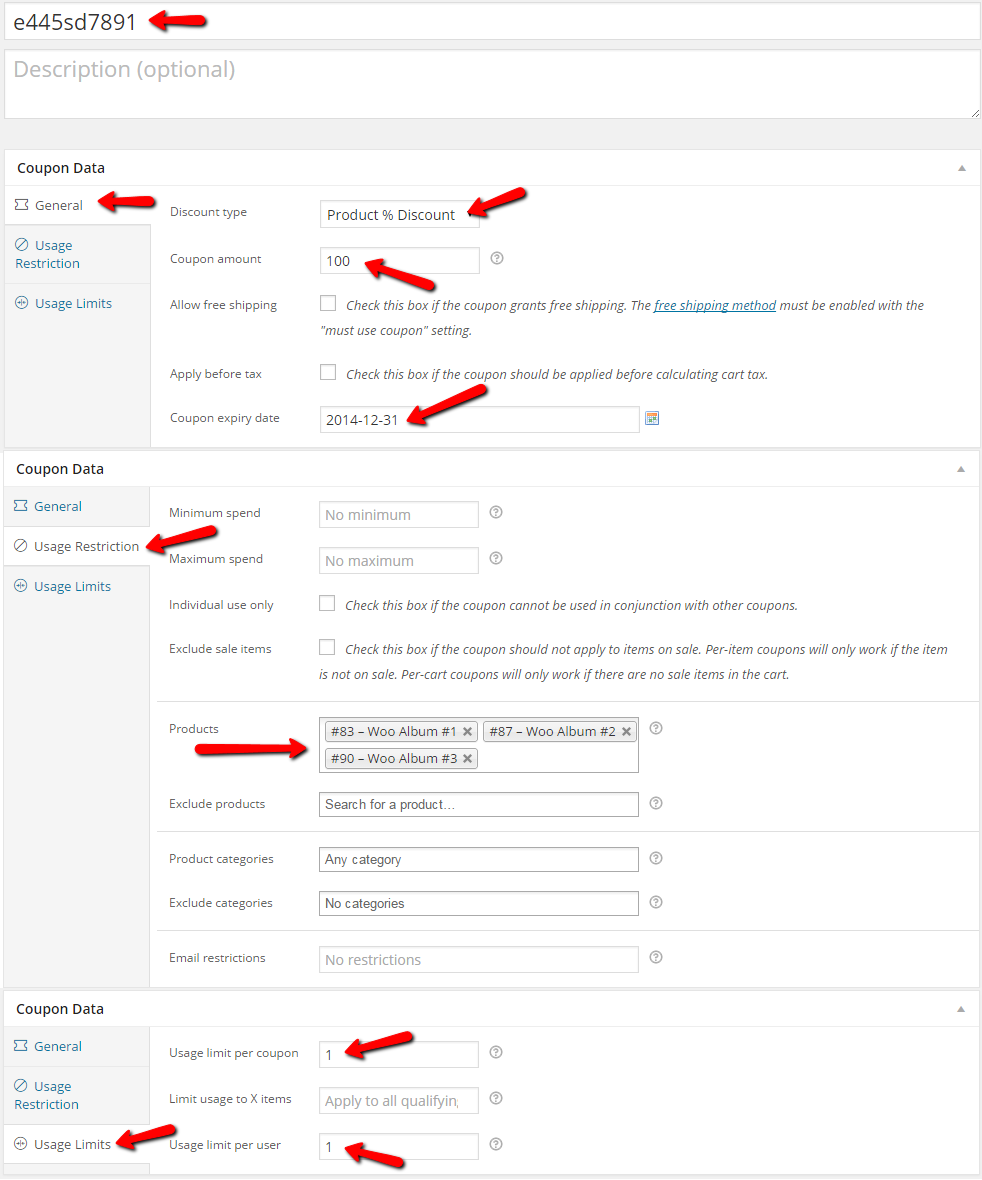Collapse the bottom Coupon Data panel

[961, 1008]
